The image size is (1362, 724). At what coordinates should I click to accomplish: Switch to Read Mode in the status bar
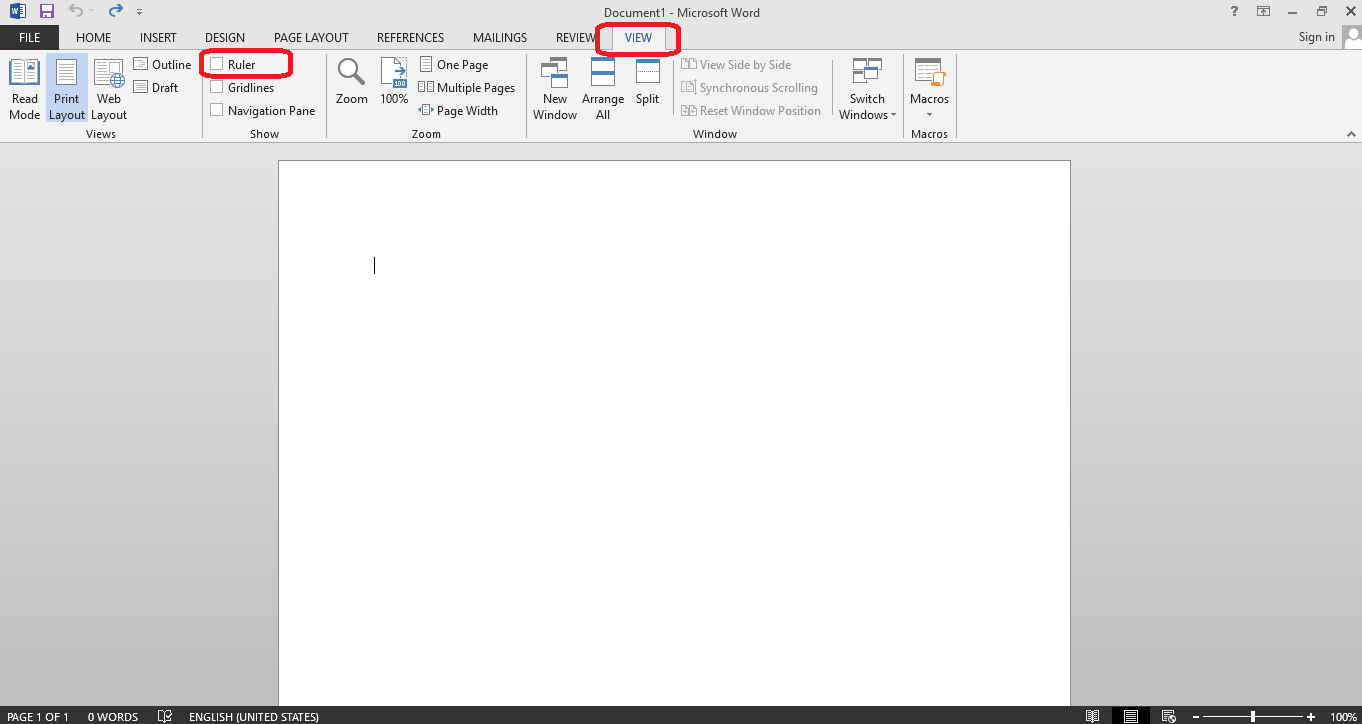point(1093,716)
